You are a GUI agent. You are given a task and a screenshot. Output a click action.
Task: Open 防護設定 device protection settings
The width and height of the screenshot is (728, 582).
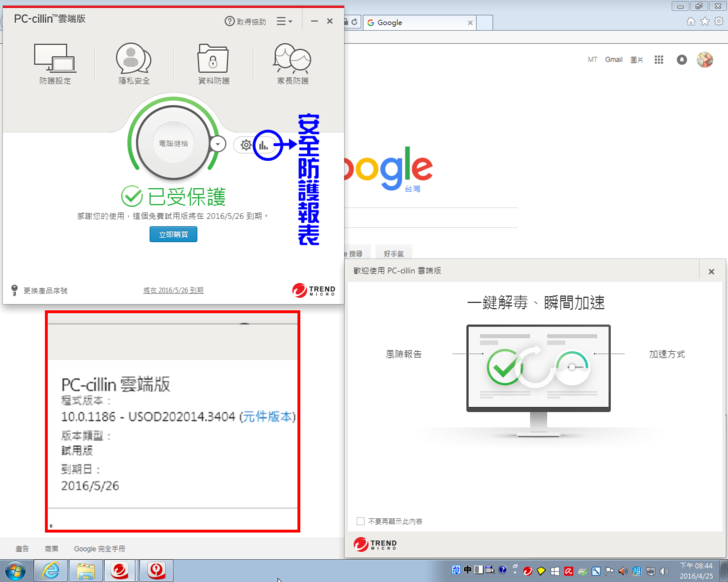(55, 64)
